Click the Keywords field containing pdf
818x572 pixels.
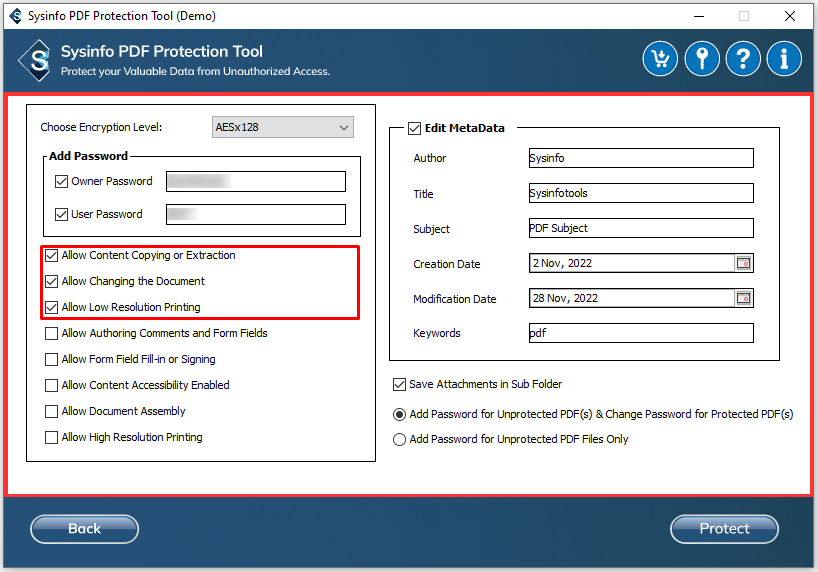(641, 333)
